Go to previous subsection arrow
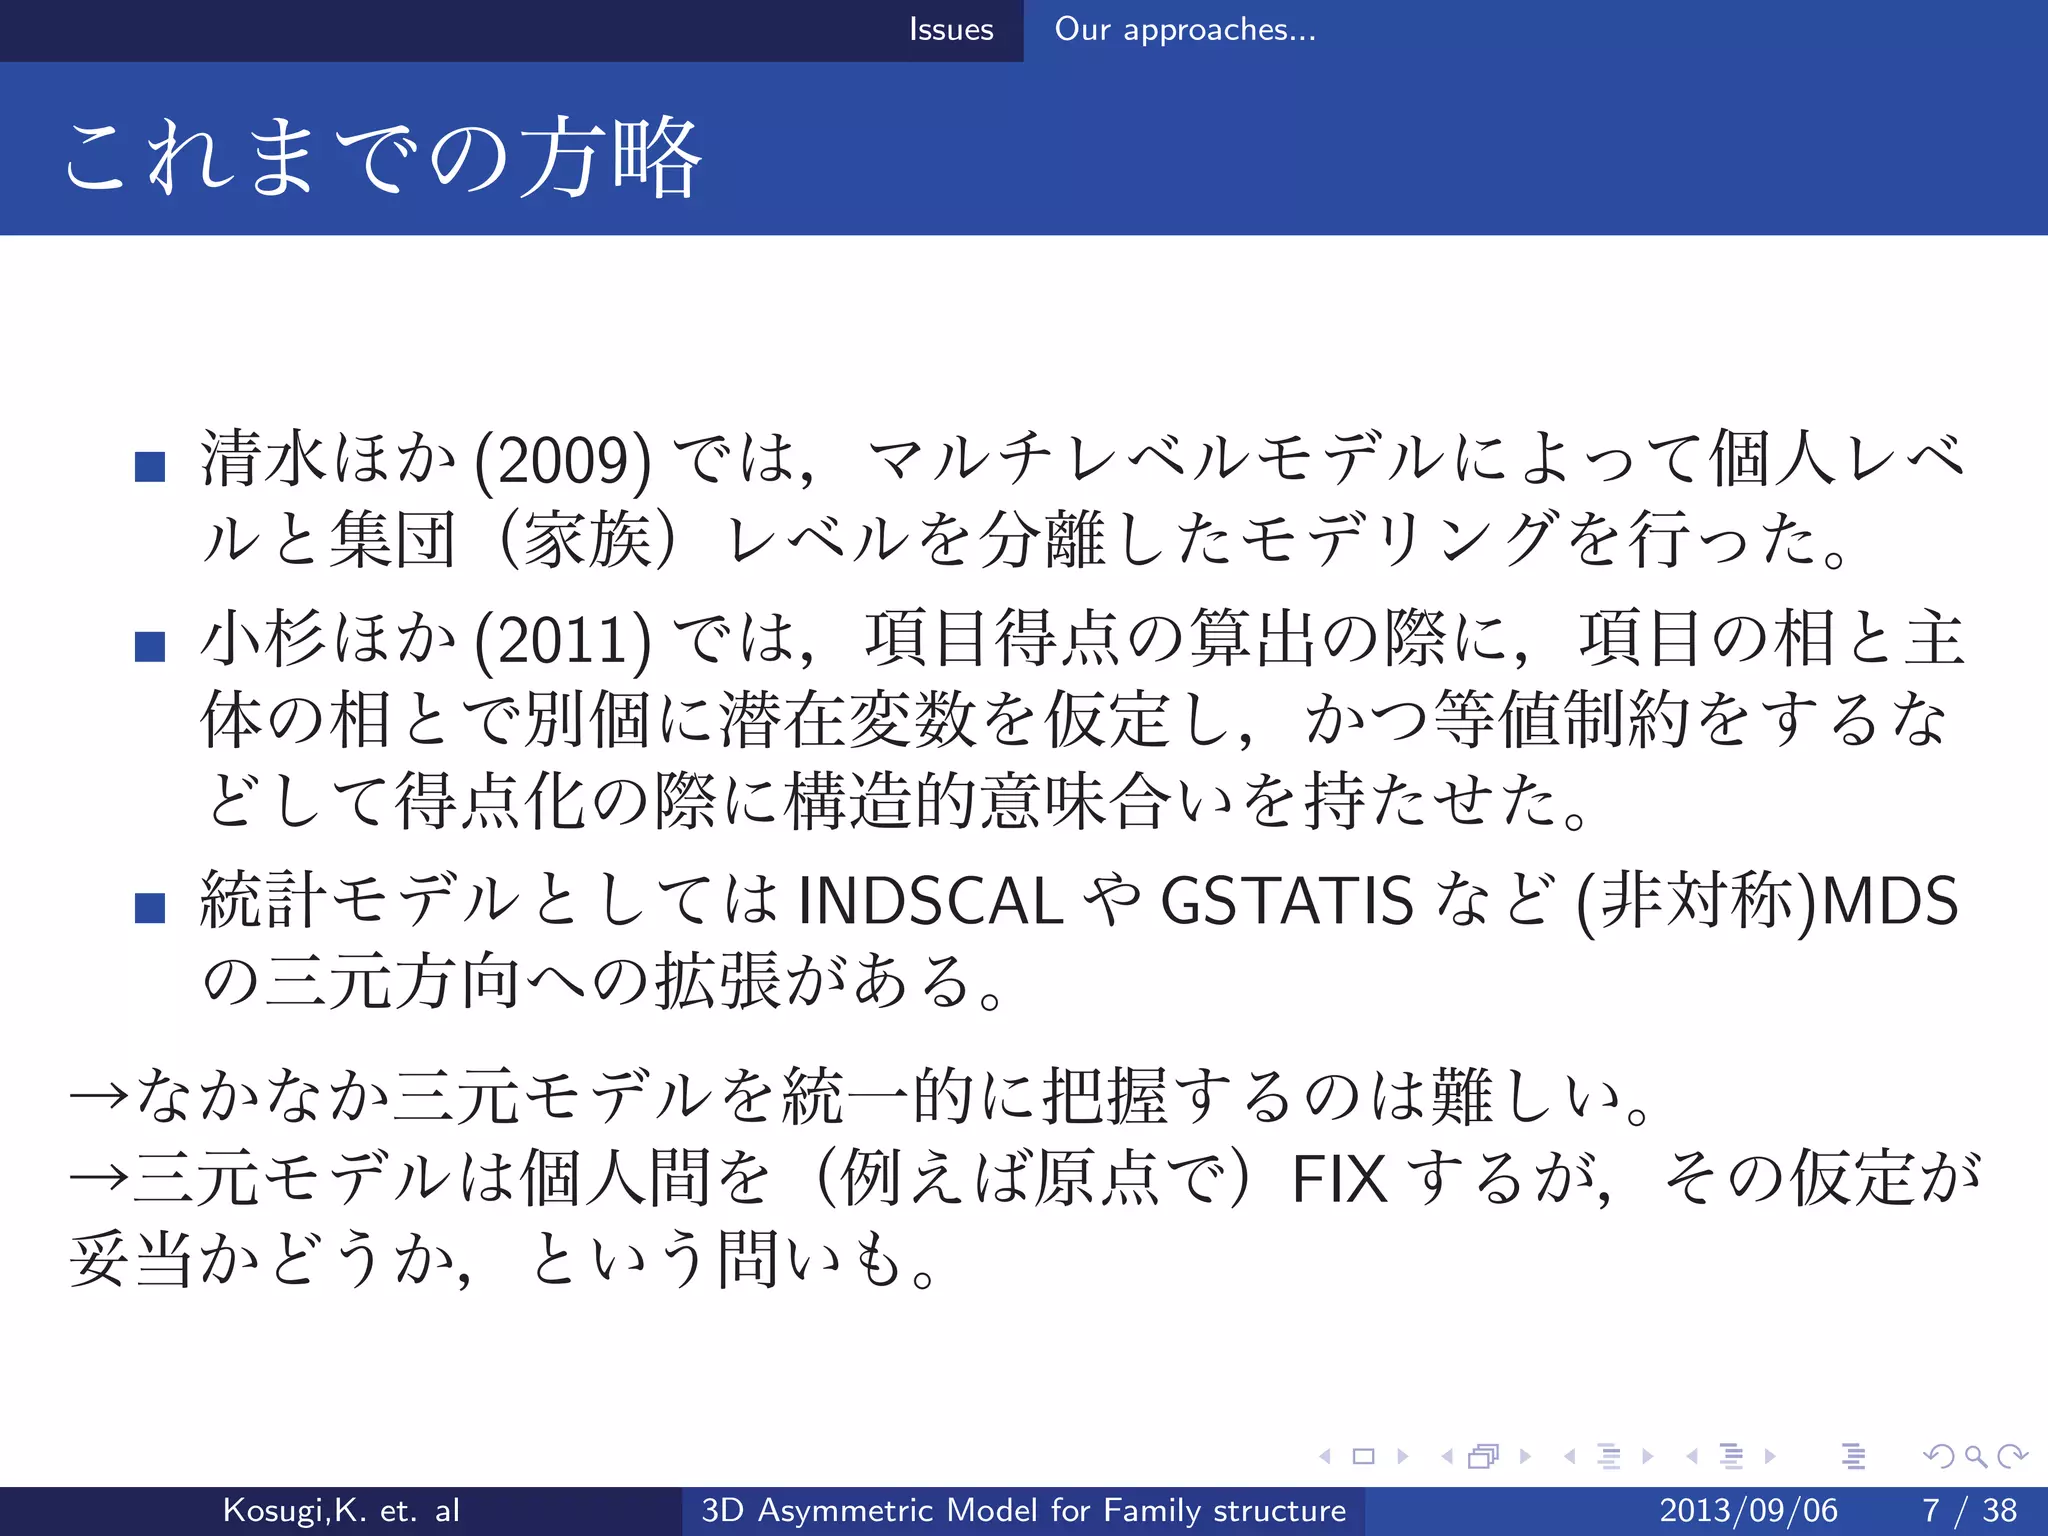 [x=1569, y=1456]
